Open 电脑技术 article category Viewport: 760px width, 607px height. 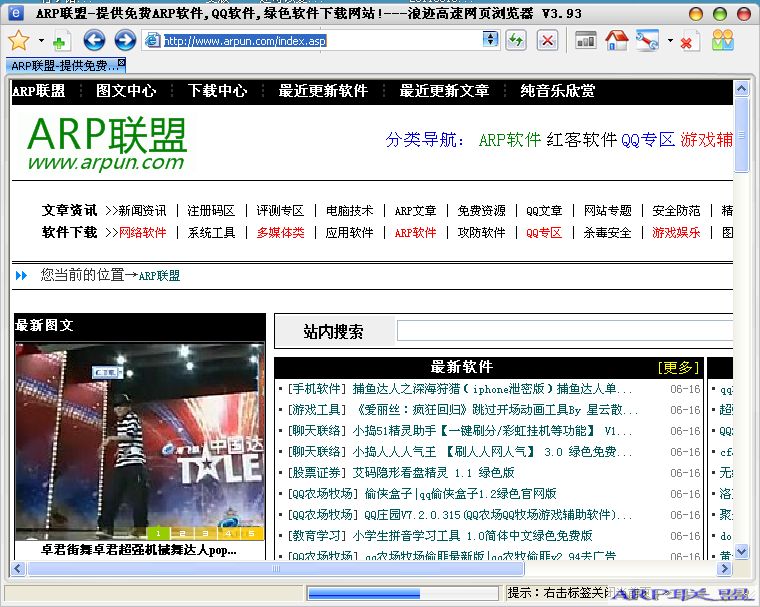349,210
